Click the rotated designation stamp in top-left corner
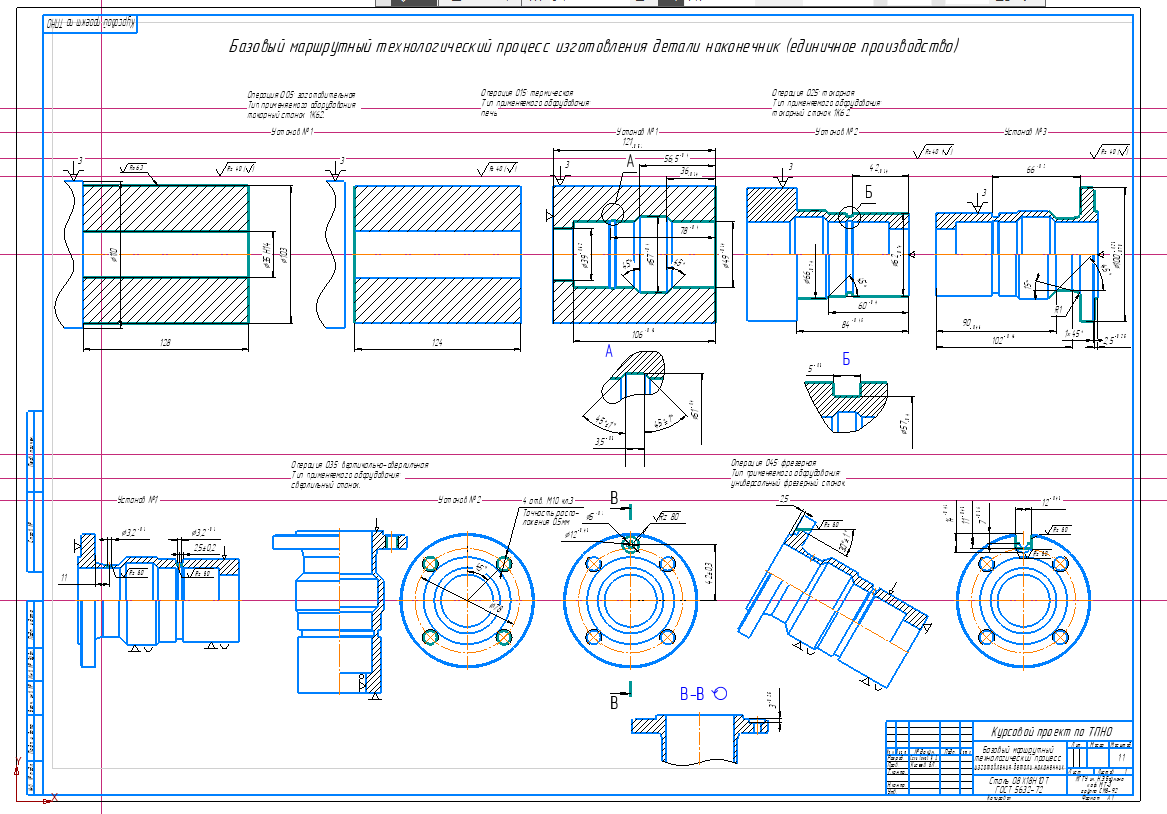 90,22
